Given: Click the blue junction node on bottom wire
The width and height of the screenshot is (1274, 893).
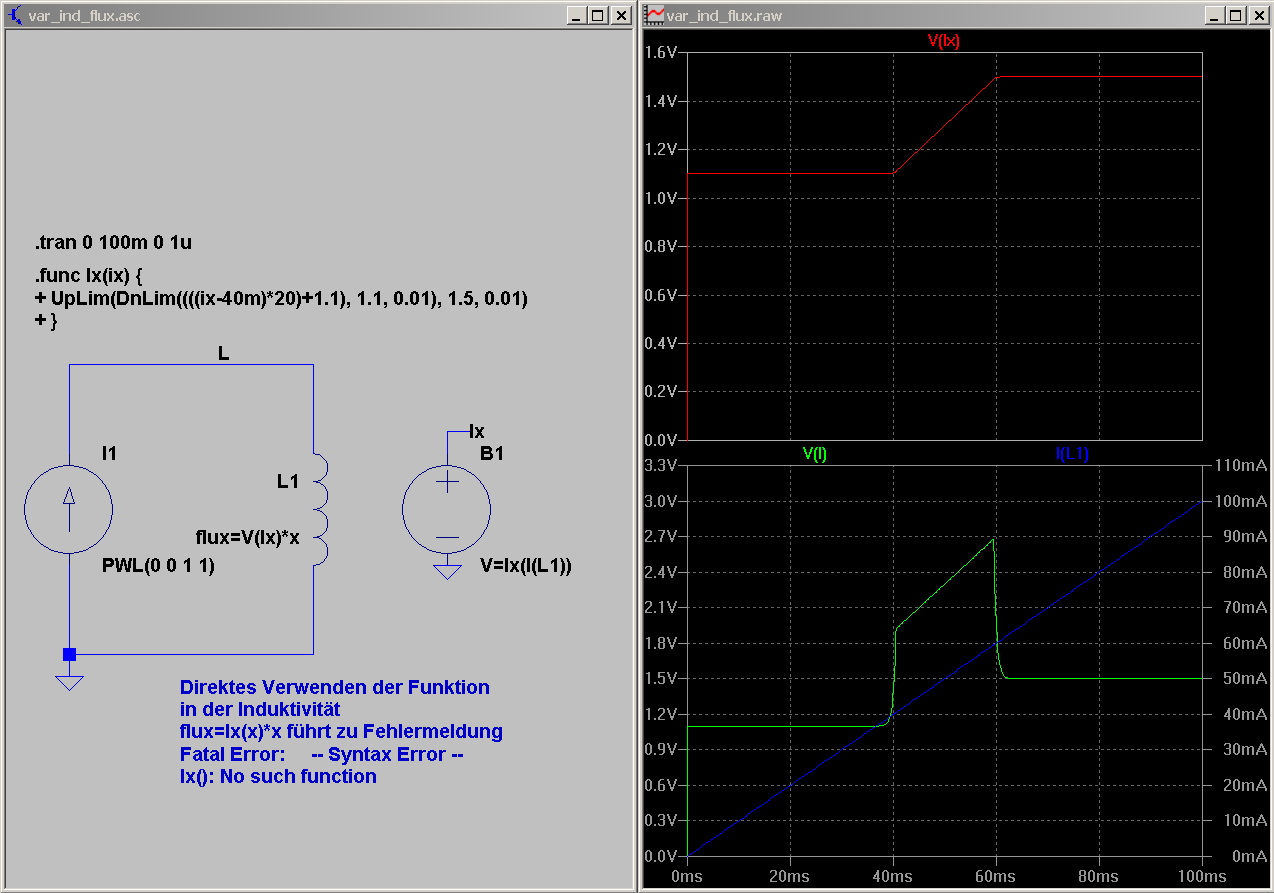Looking at the screenshot, I should (x=69, y=655).
